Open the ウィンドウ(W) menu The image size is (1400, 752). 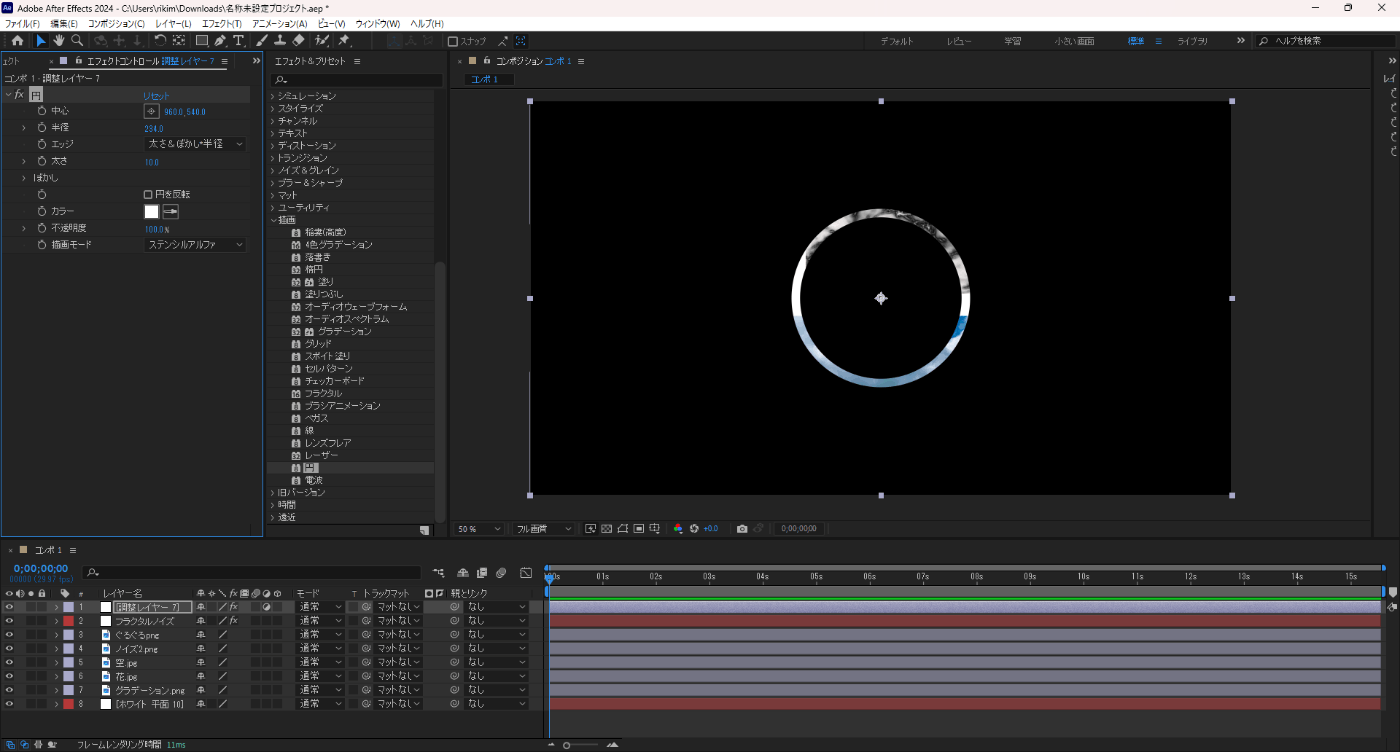pos(377,23)
